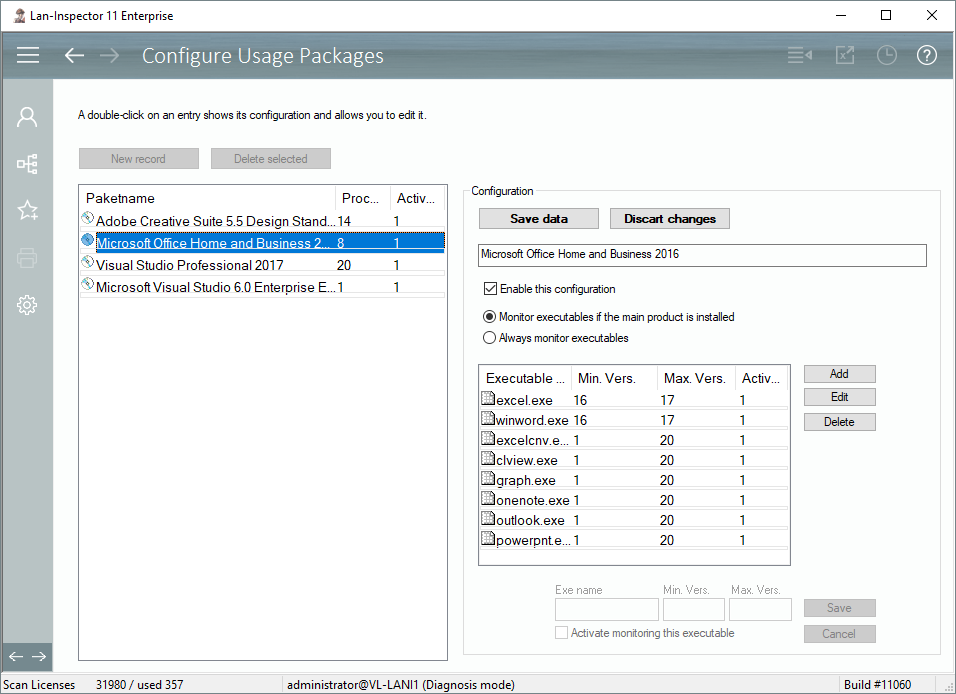Sort executables by Min. Vers. column
The height and width of the screenshot is (694, 956).
[x=614, y=378]
